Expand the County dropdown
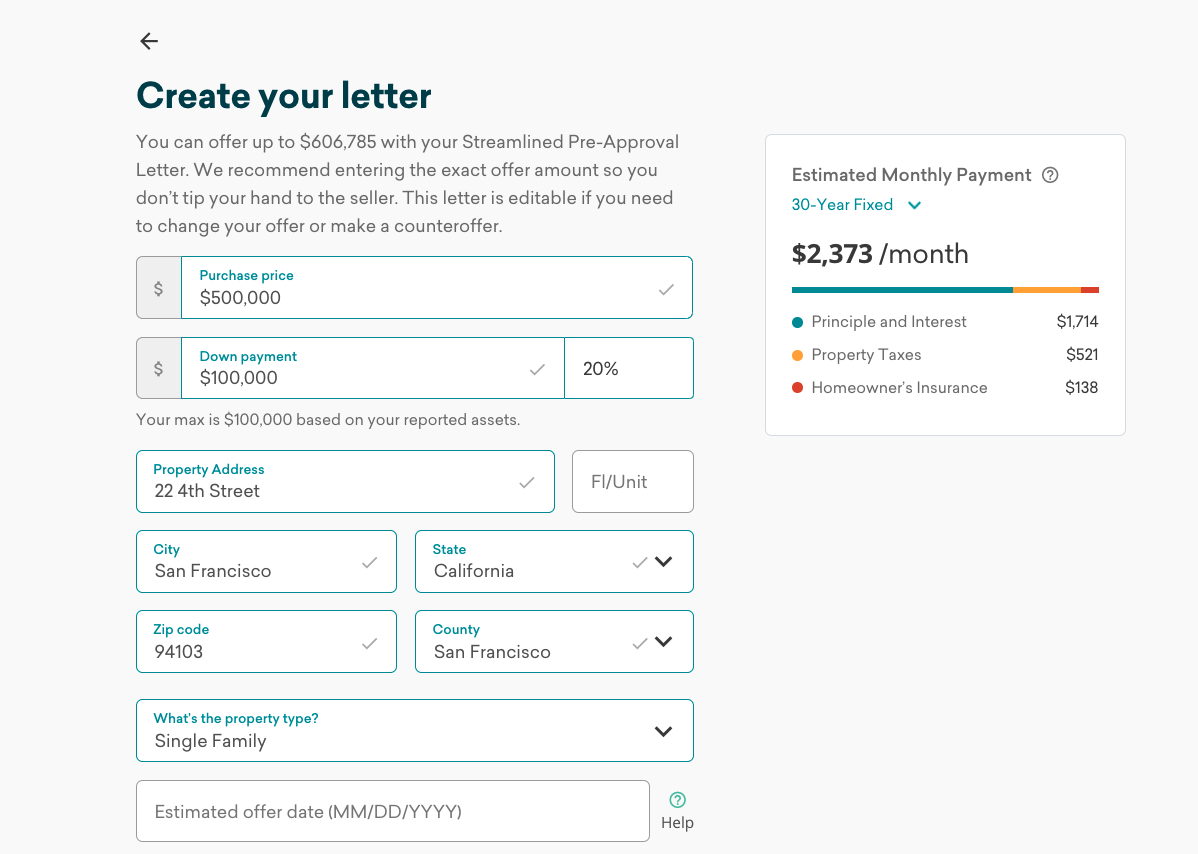 pos(663,642)
